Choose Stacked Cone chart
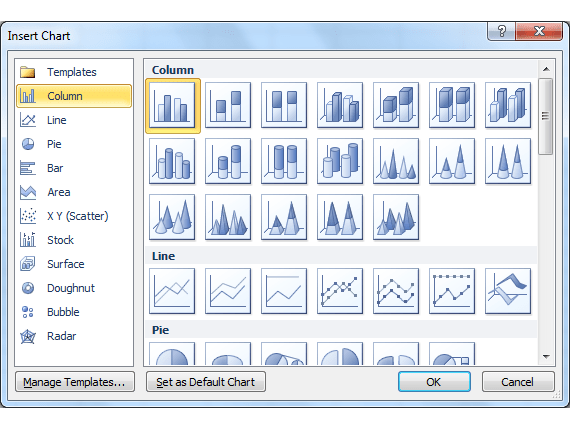The height and width of the screenshot is (429, 570). [452, 161]
